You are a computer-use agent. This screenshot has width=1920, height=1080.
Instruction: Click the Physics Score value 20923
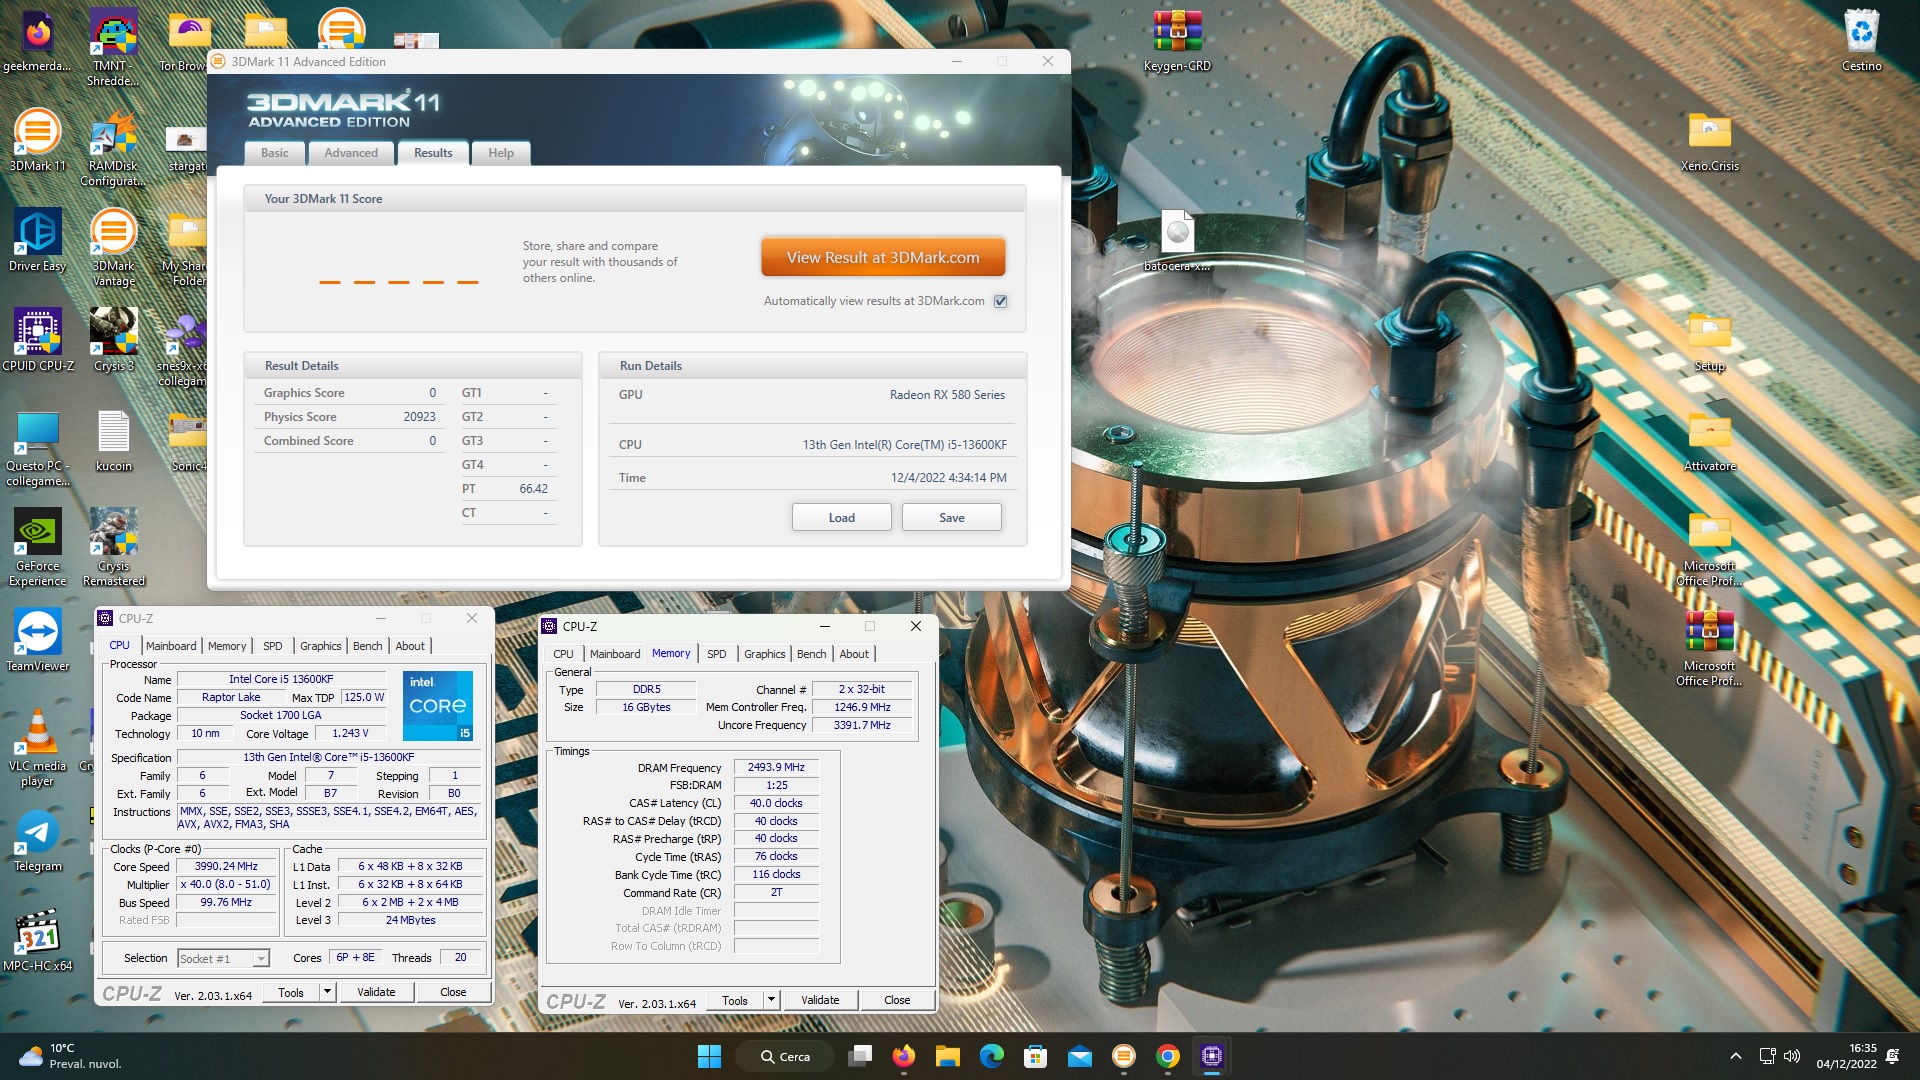[419, 417]
